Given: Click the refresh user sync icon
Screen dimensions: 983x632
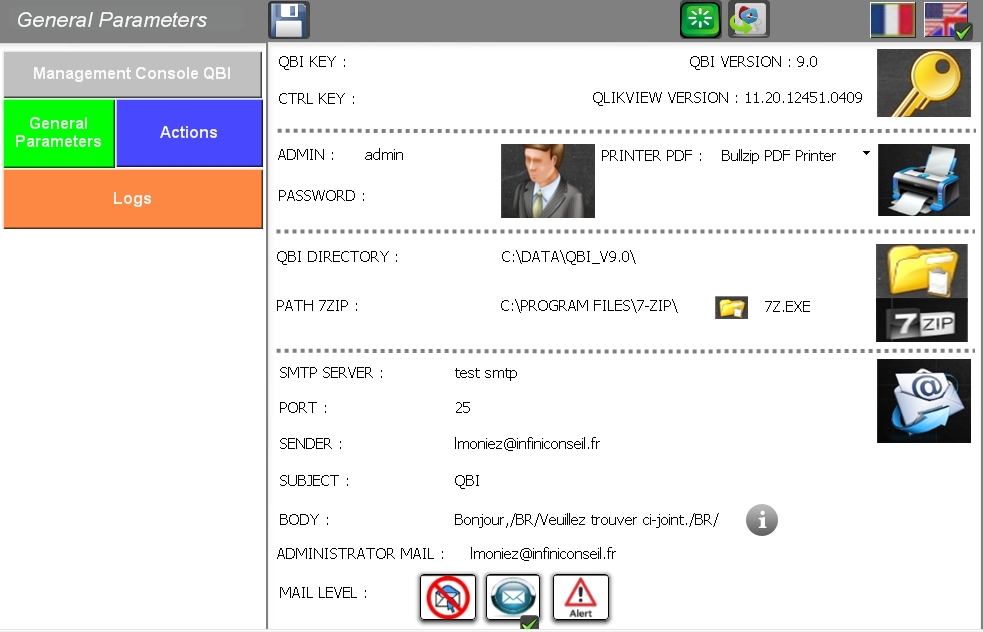Looking at the screenshot, I should click(749, 19).
